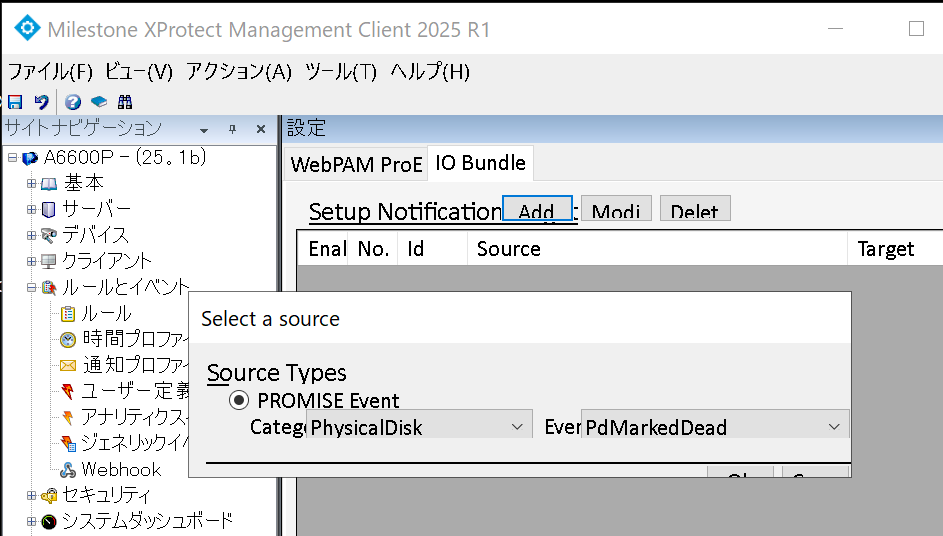The image size is (943, 536).
Task: Click the Webhook icon in tree
Action: pos(68,469)
